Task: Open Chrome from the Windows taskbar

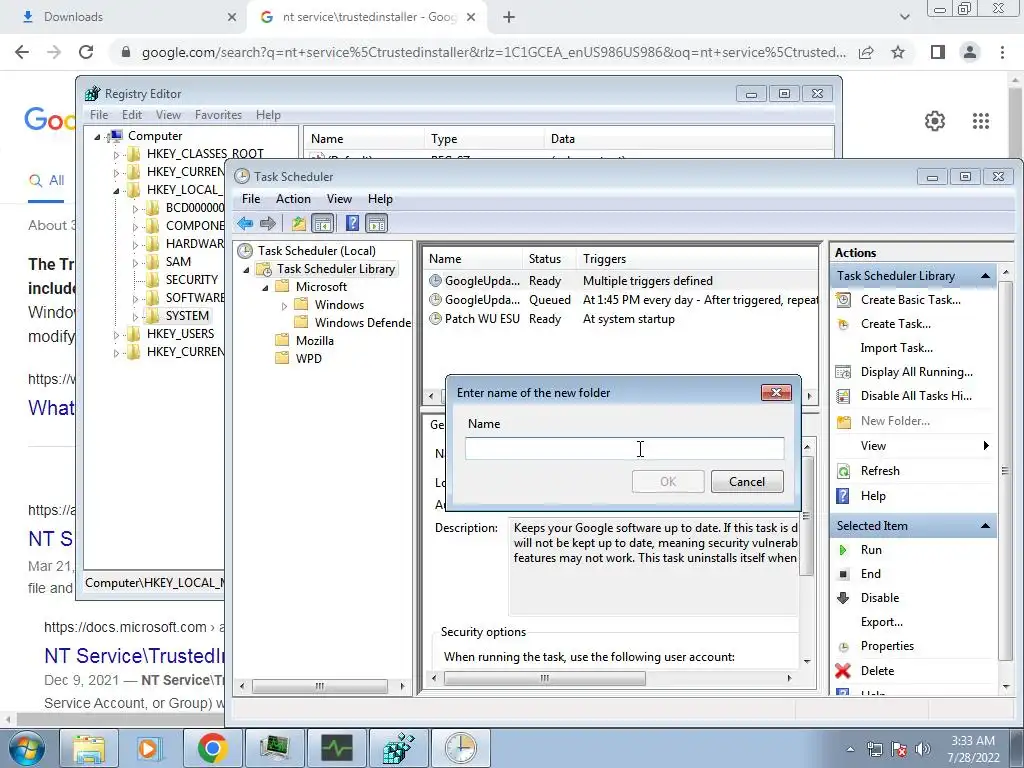Action: pos(212,748)
